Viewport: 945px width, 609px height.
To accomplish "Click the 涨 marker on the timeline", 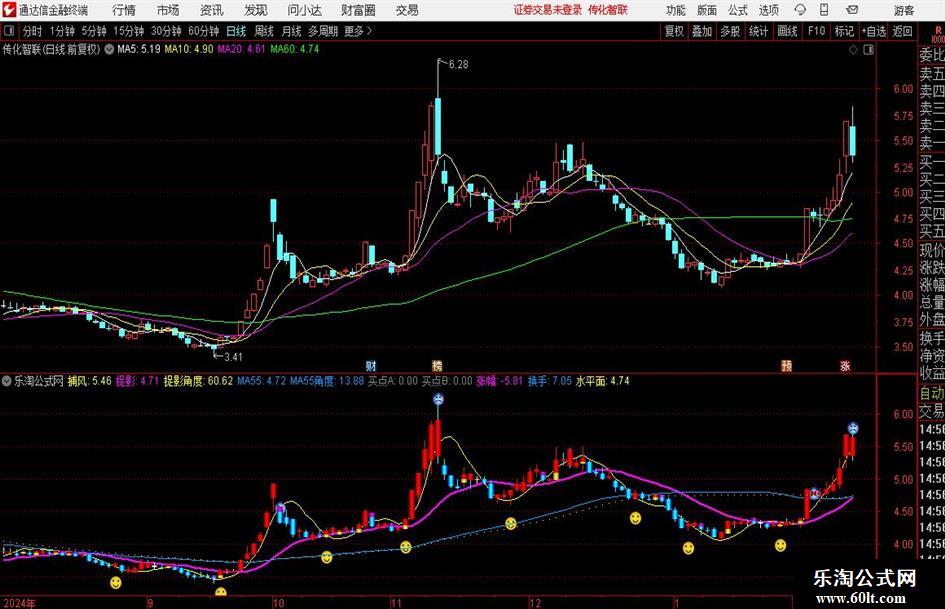I will point(846,366).
